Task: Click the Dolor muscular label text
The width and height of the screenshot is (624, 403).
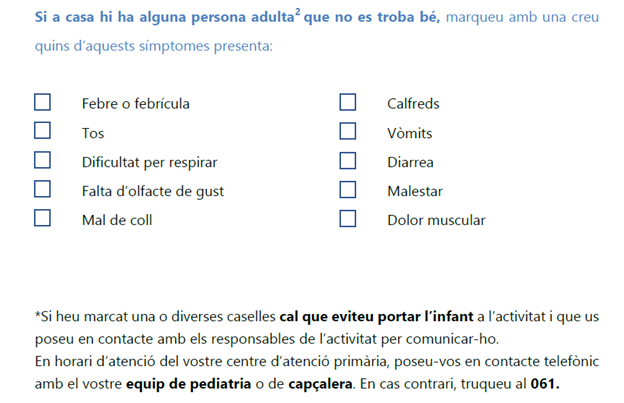Action: [x=436, y=220]
